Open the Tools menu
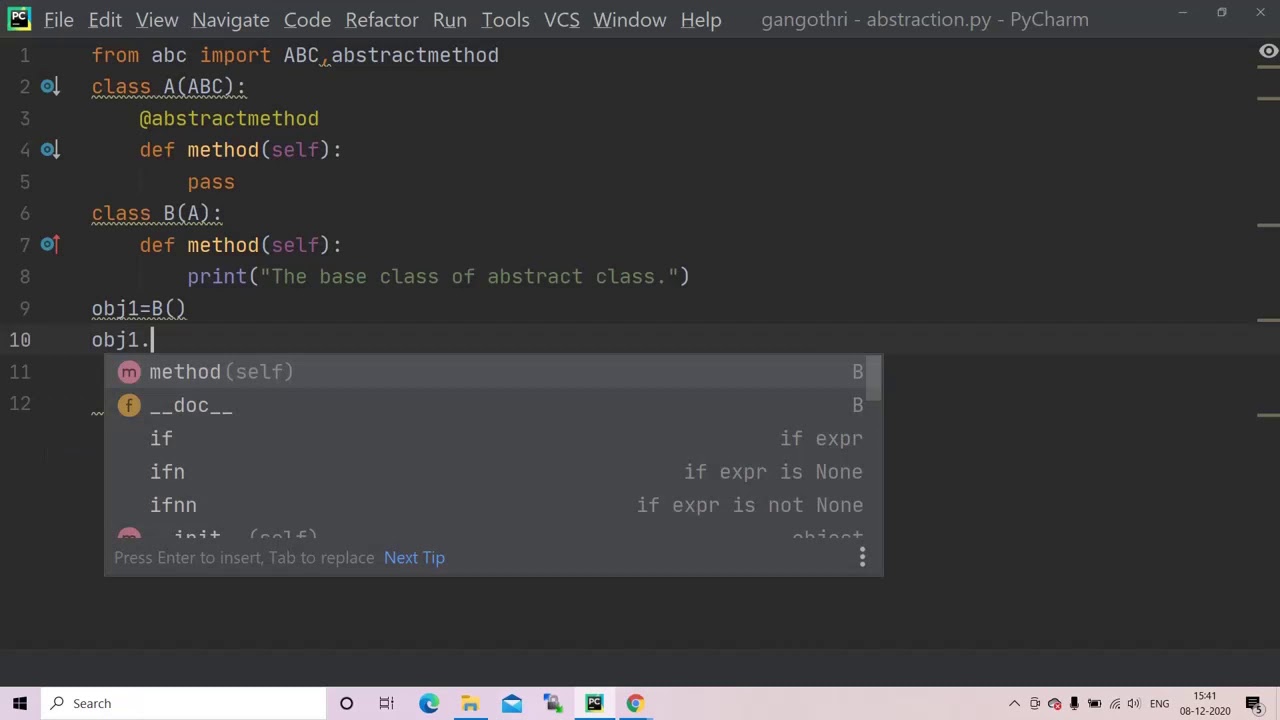This screenshot has height=720, width=1280. click(x=505, y=19)
